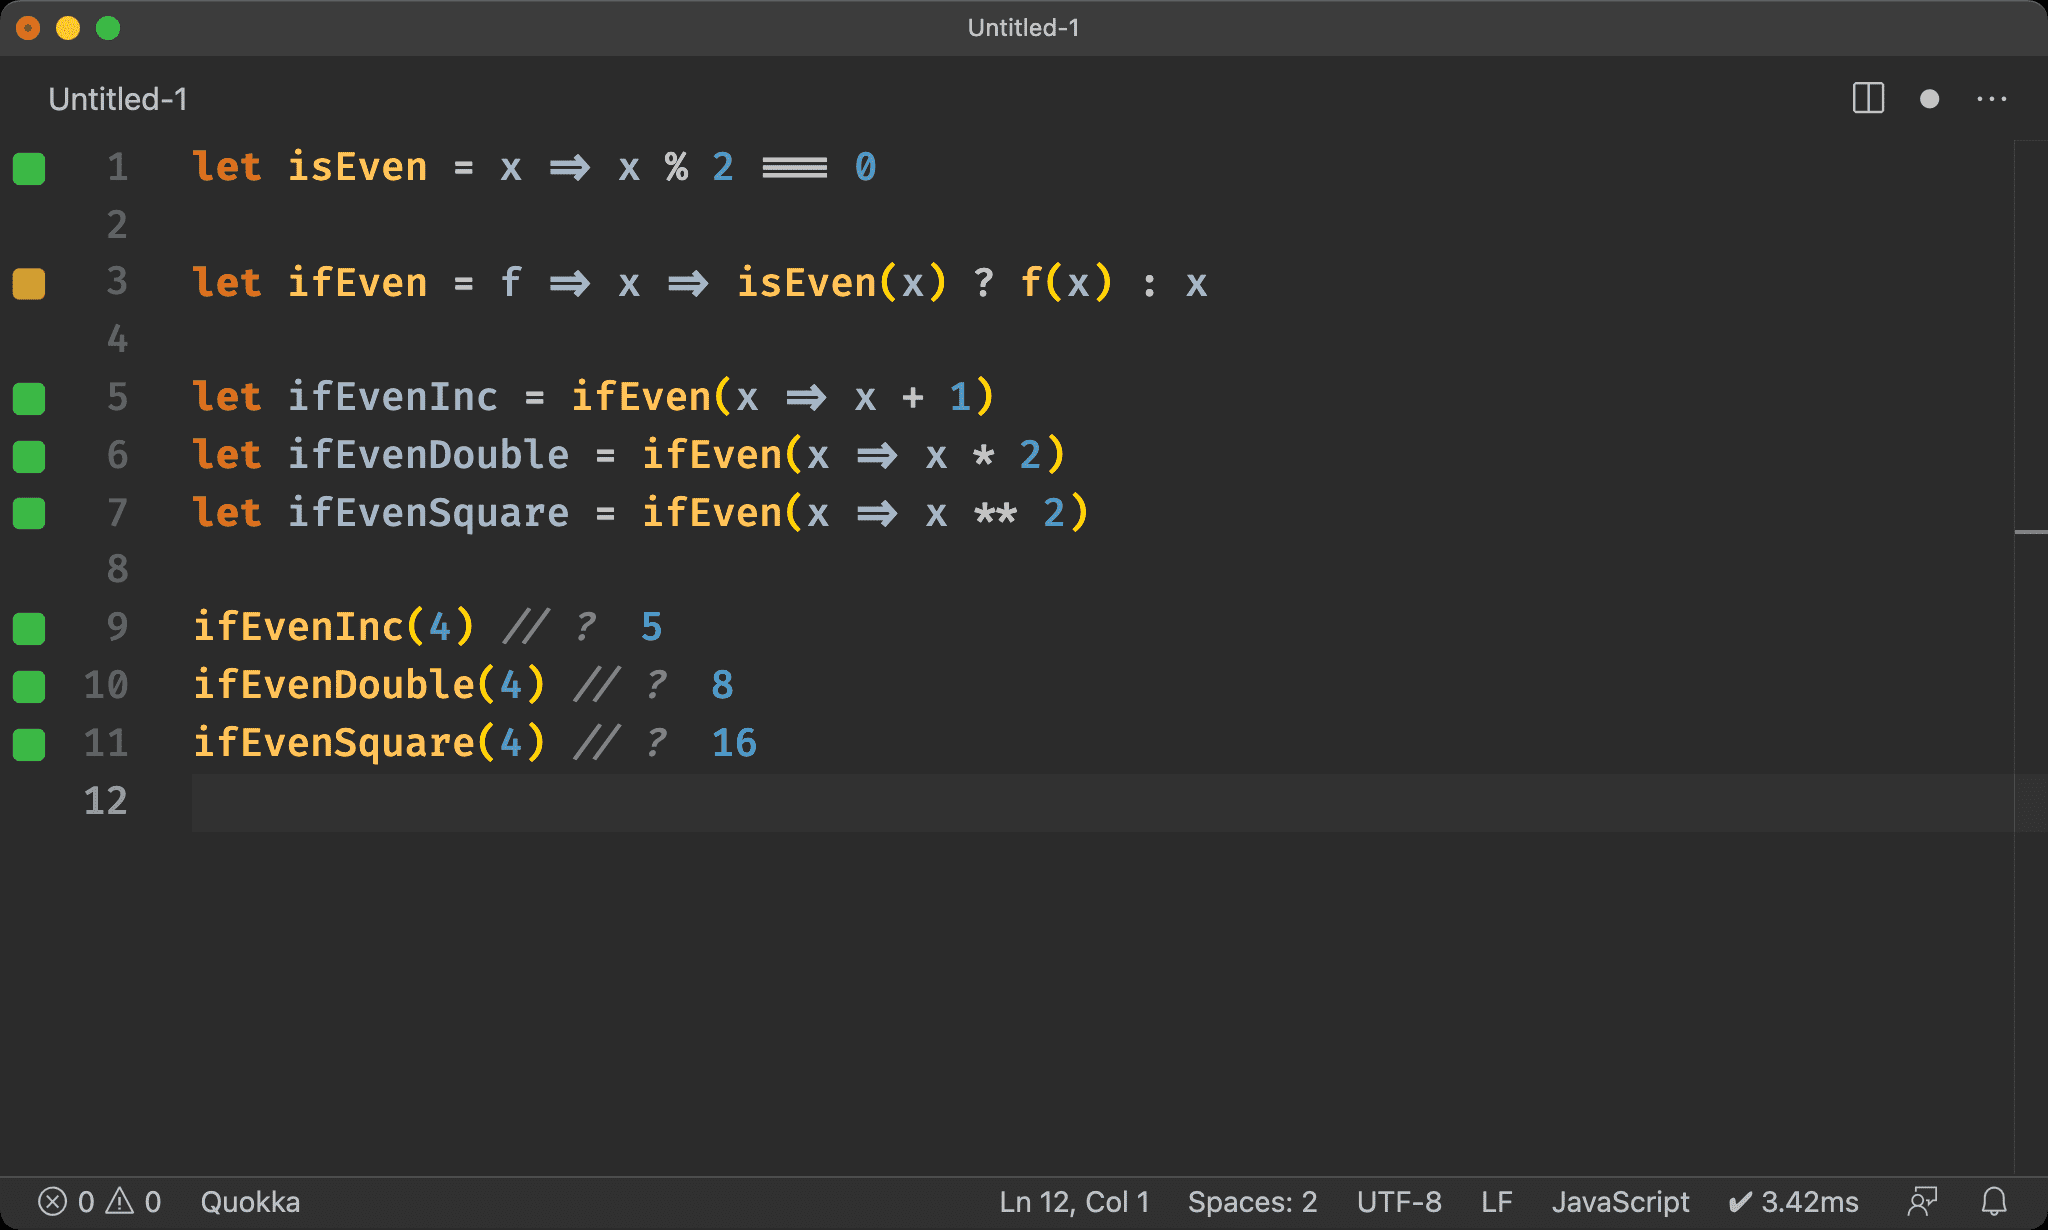
Task: Click the green gutter square on line 11
Action: click(x=29, y=745)
